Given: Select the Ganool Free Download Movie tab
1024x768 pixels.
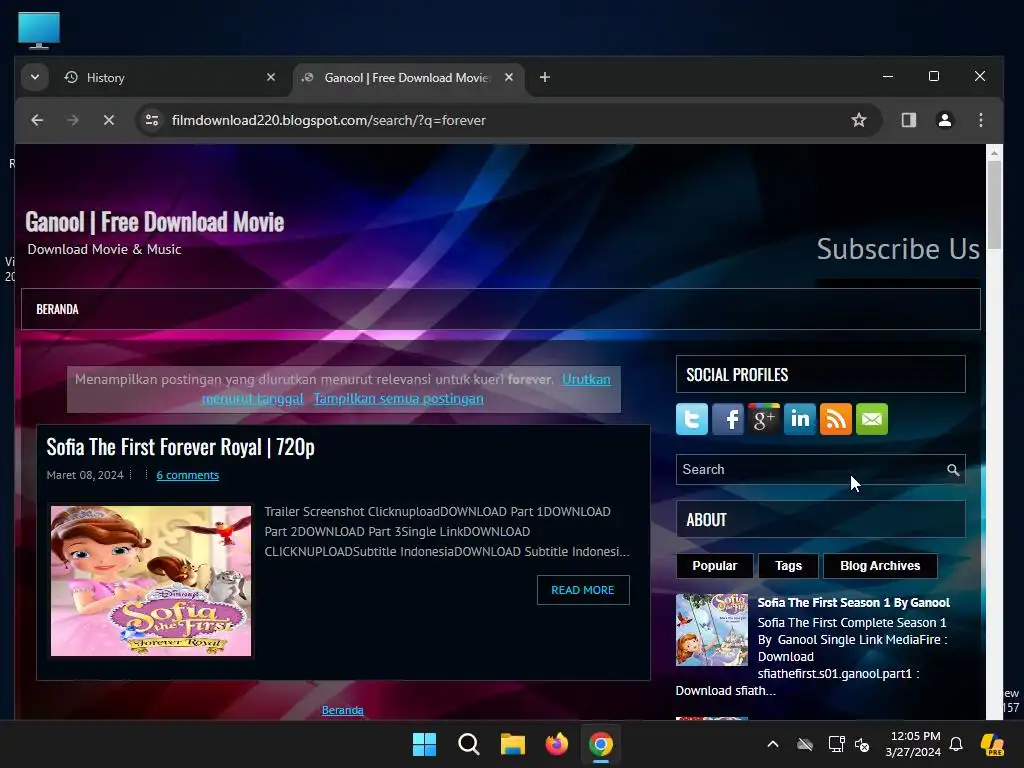Looking at the screenshot, I should coord(409,78).
